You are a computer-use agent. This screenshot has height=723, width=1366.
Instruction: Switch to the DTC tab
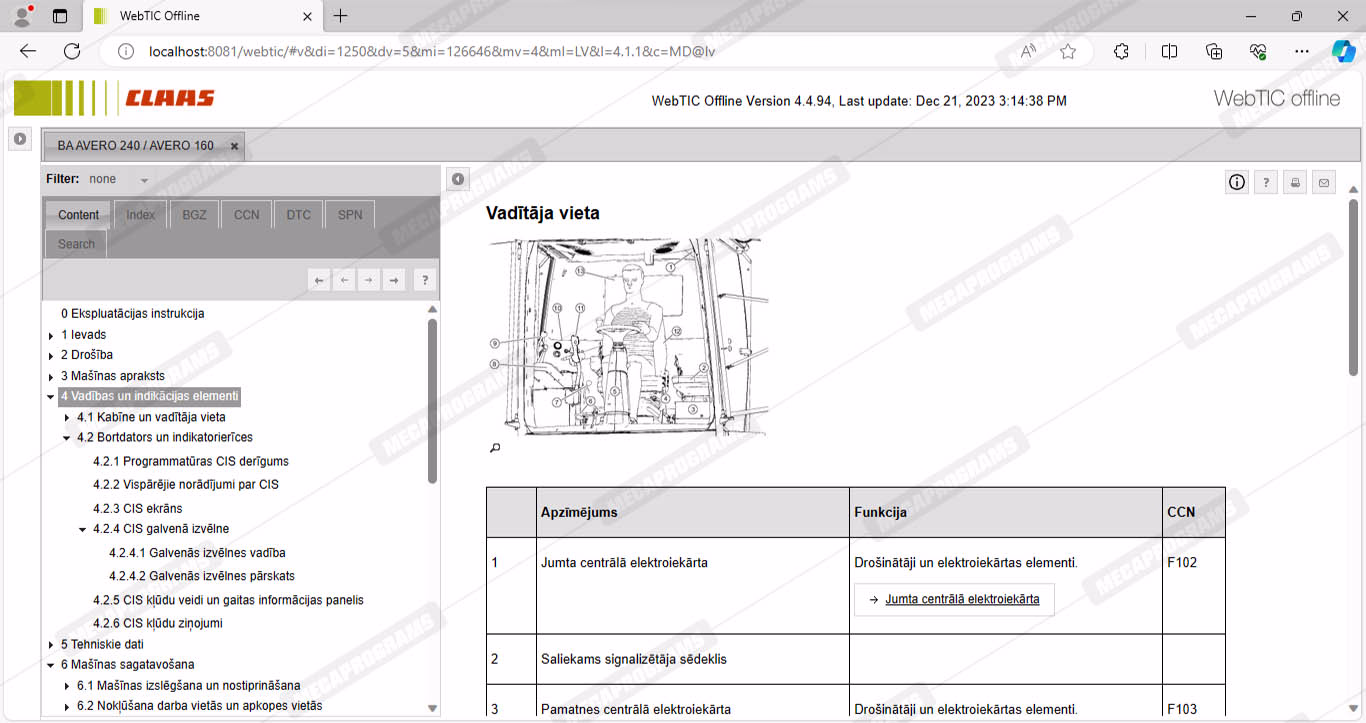[x=298, y=215]
